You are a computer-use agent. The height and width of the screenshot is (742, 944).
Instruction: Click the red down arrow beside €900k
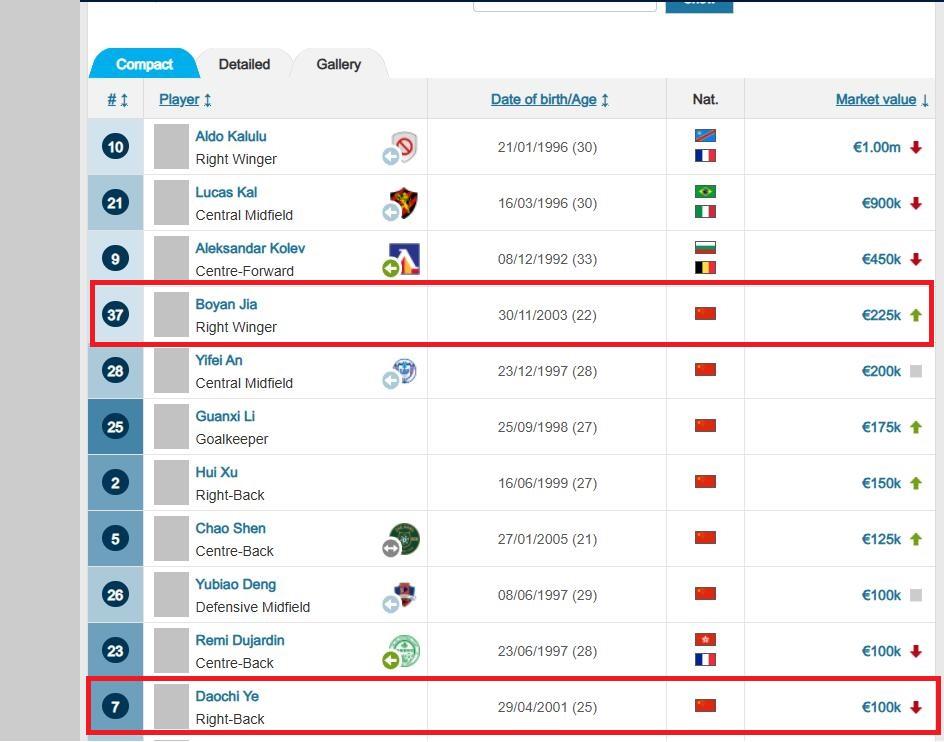[916, 203]
